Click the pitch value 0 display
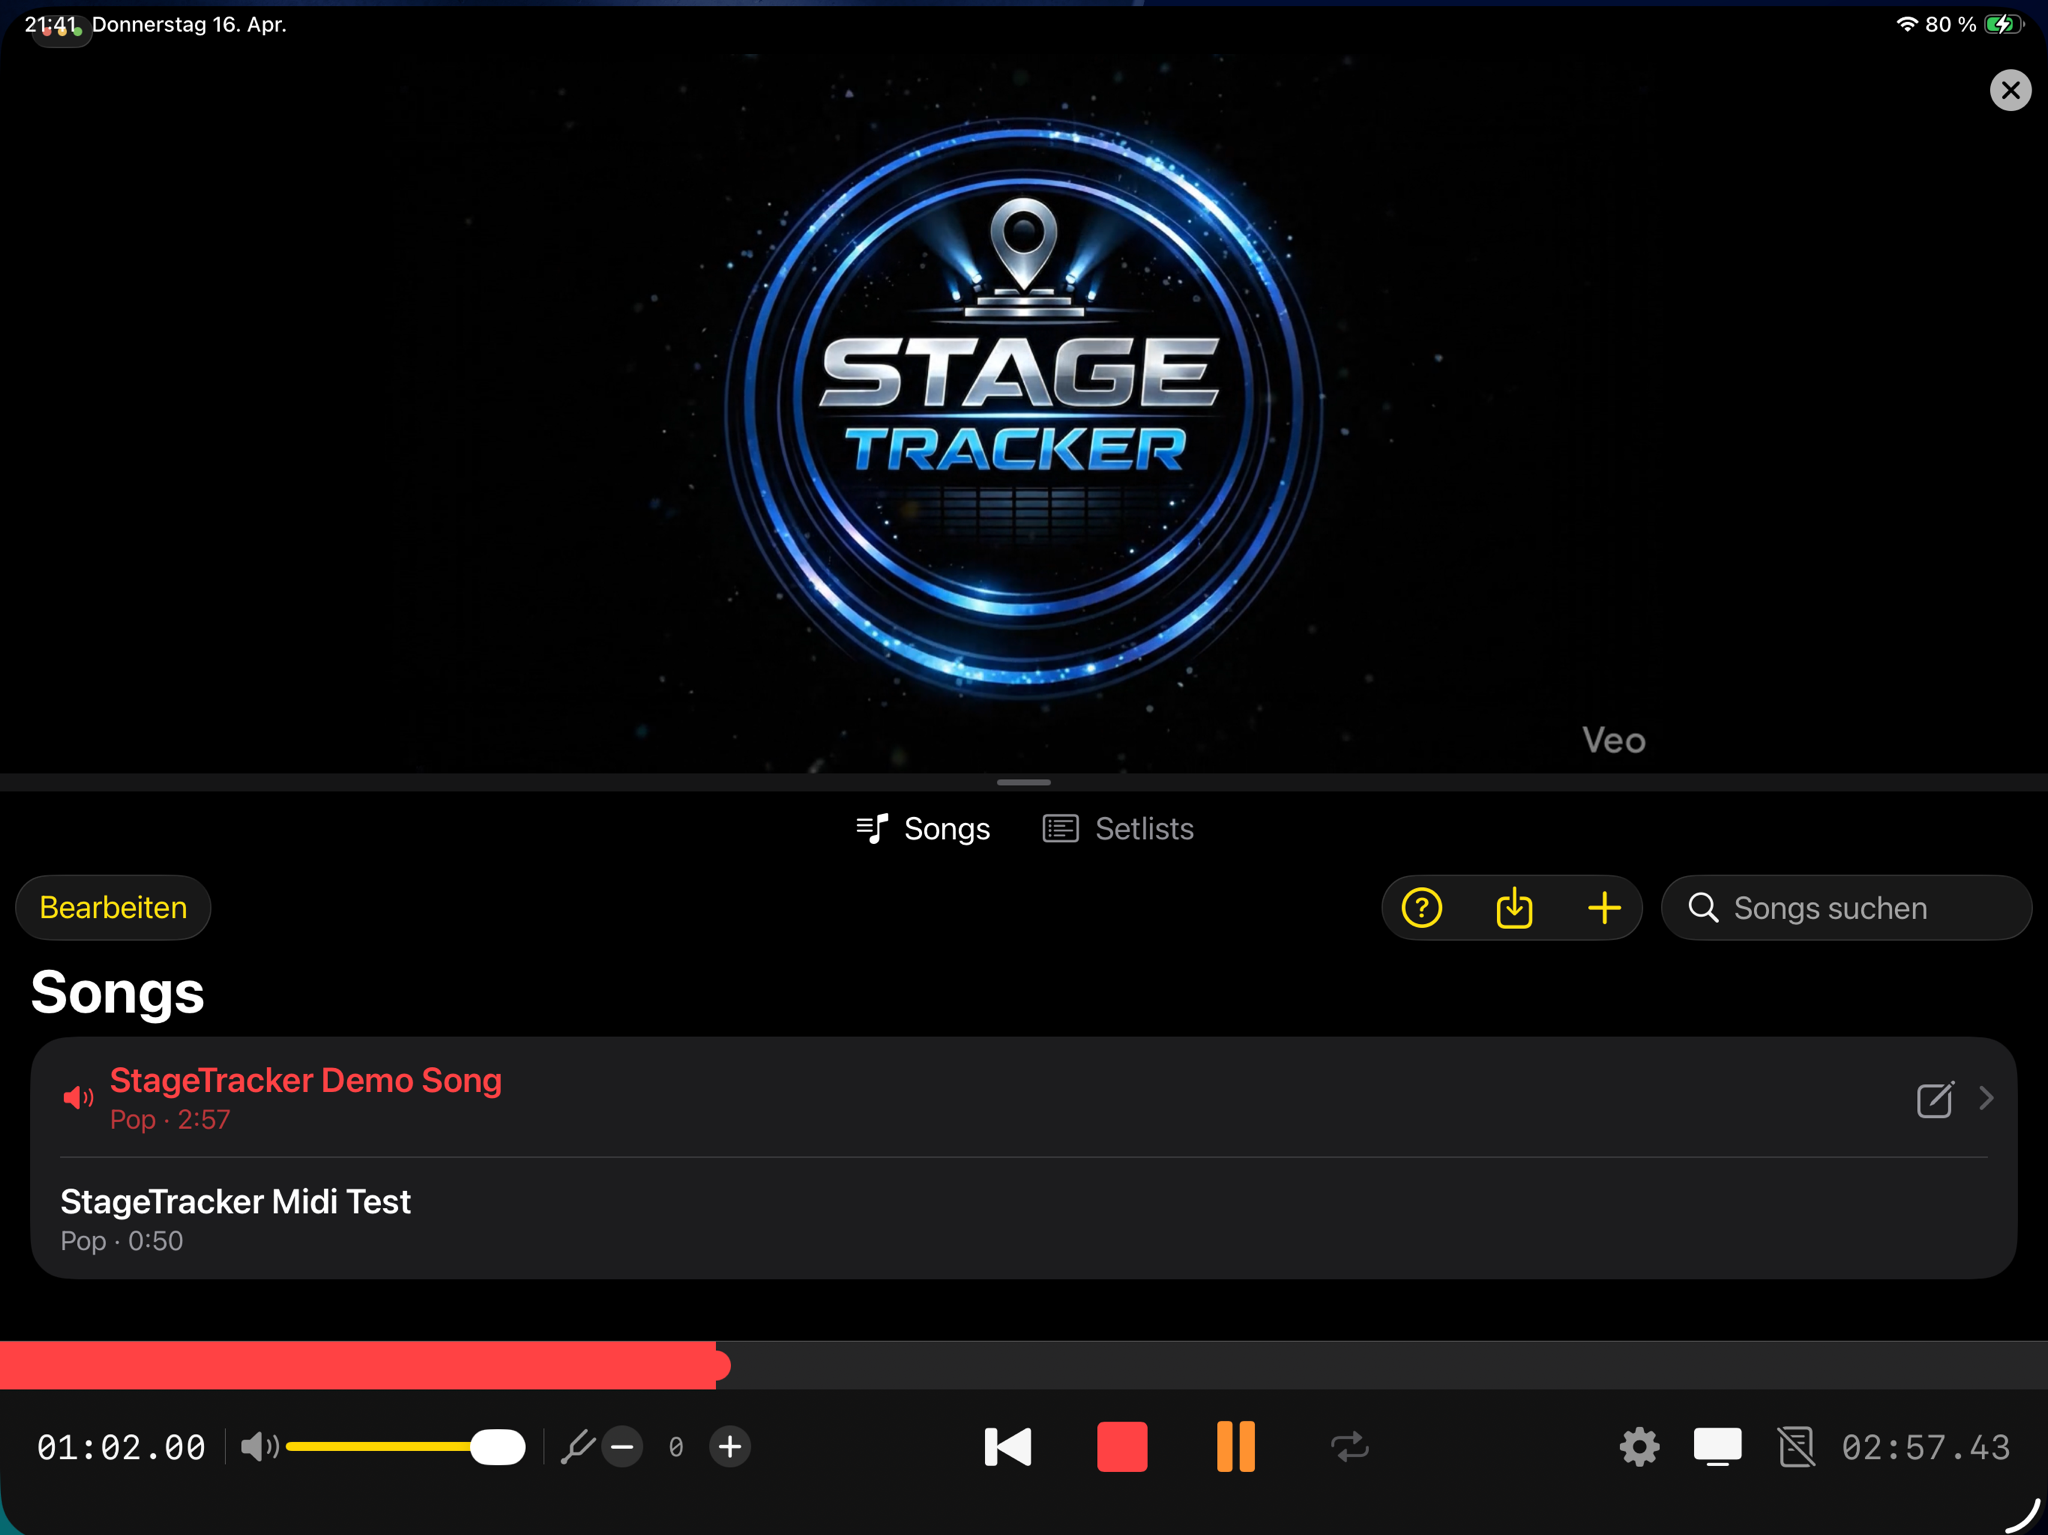 point(676,1446)
